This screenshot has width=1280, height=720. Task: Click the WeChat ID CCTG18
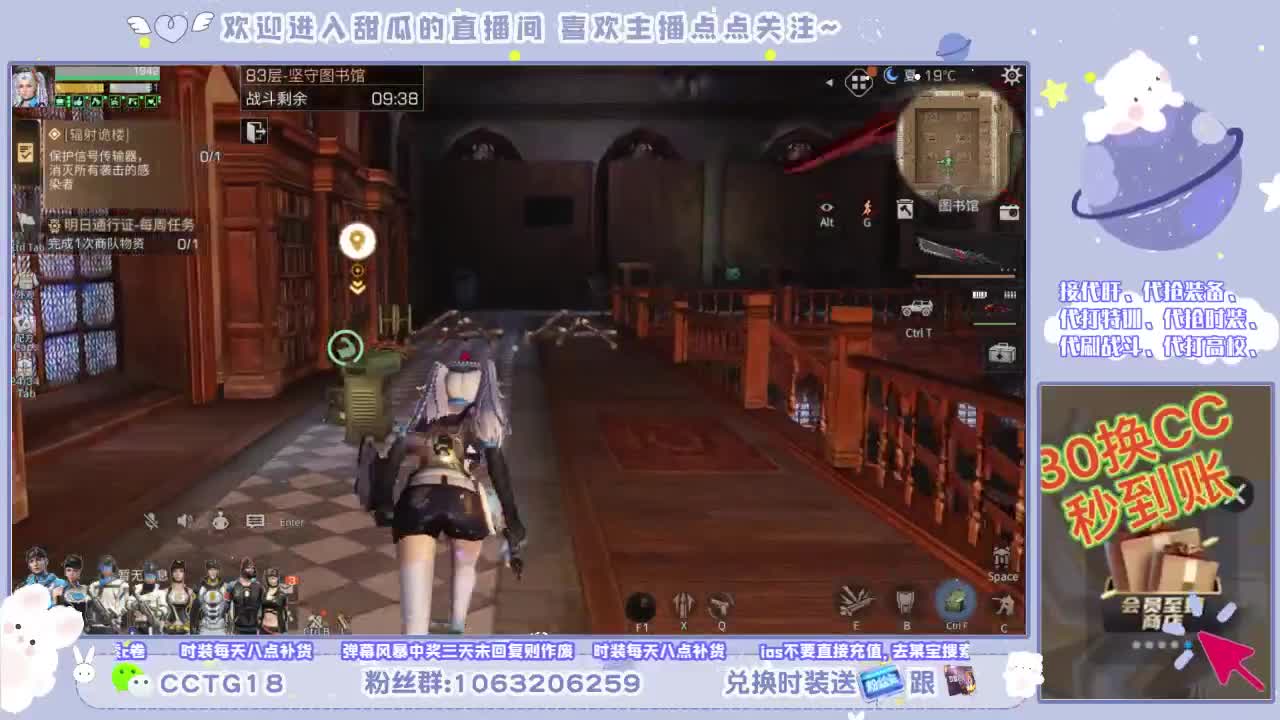coord(222,683)
